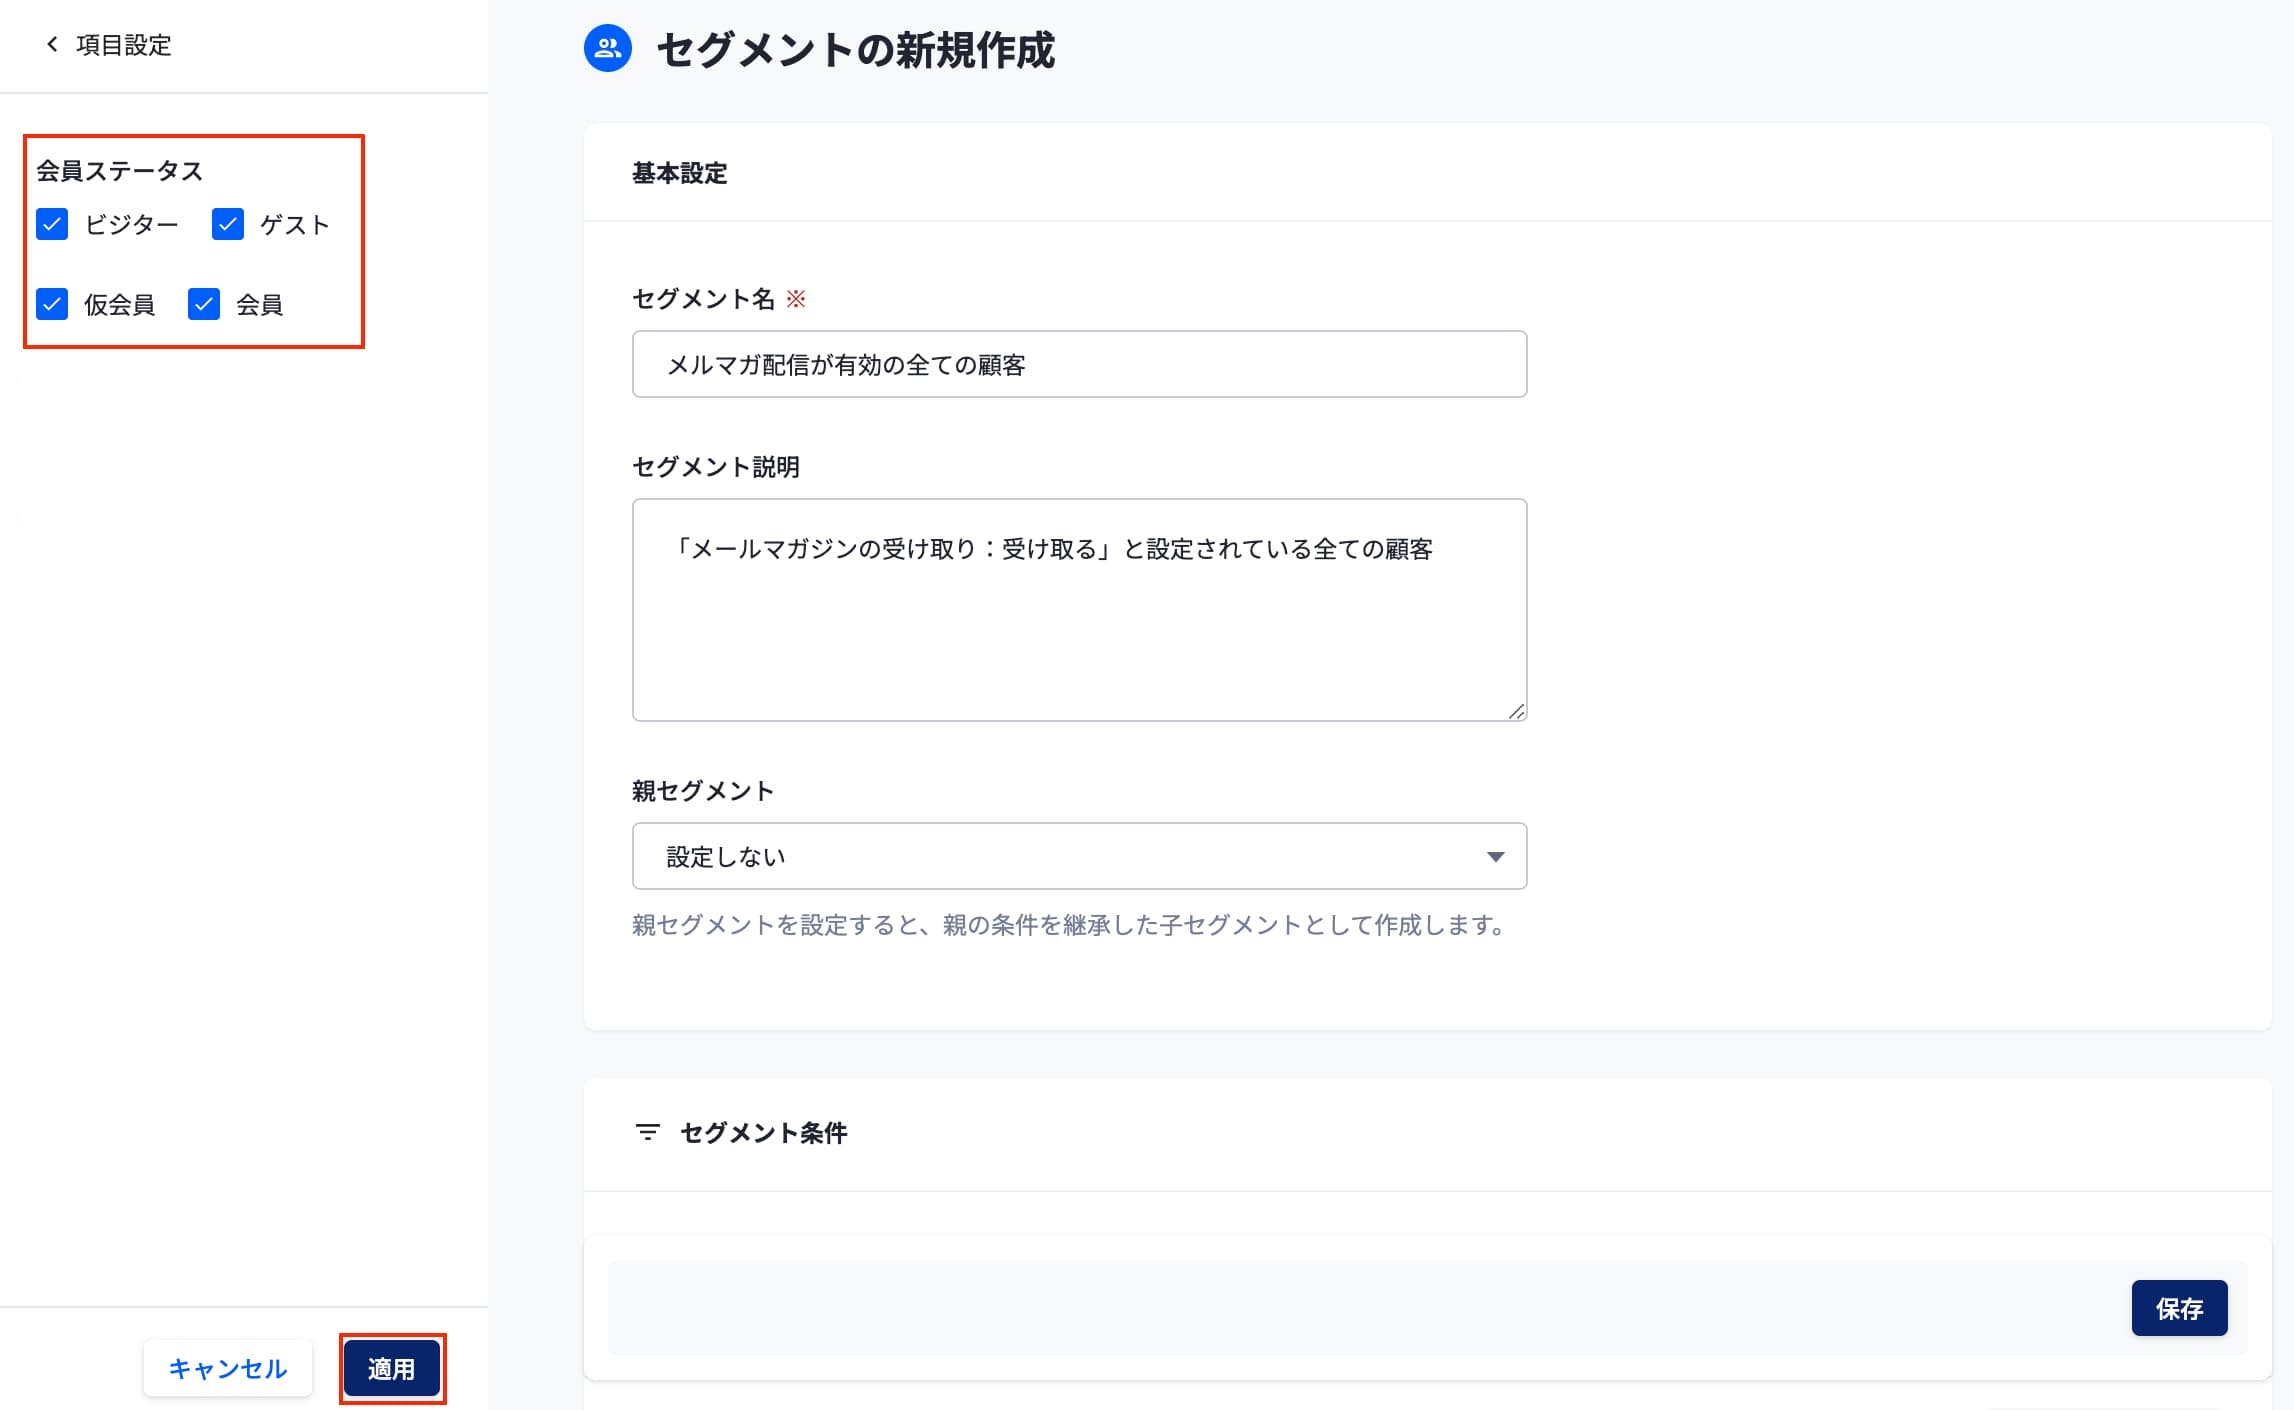
Task: Click the back chevron beside 項目設定
Action: point(52,44)
